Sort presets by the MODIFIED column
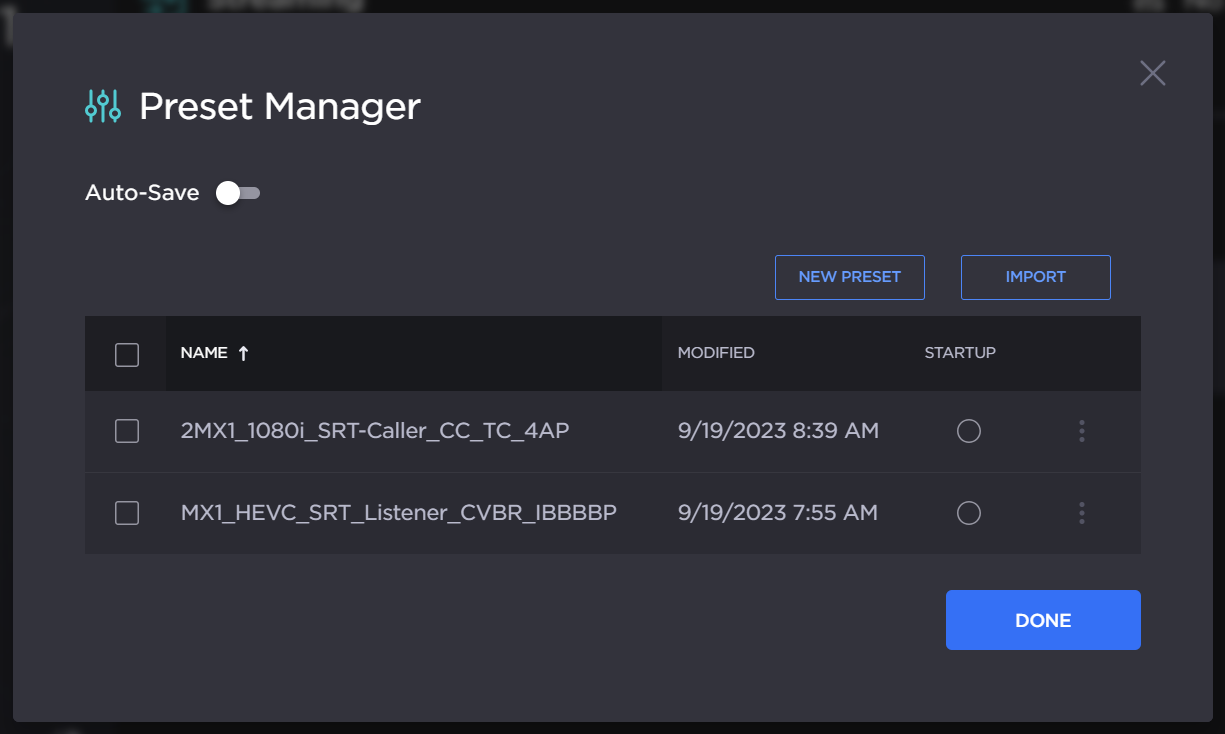Screen dimensions: 1225x734 716,353
